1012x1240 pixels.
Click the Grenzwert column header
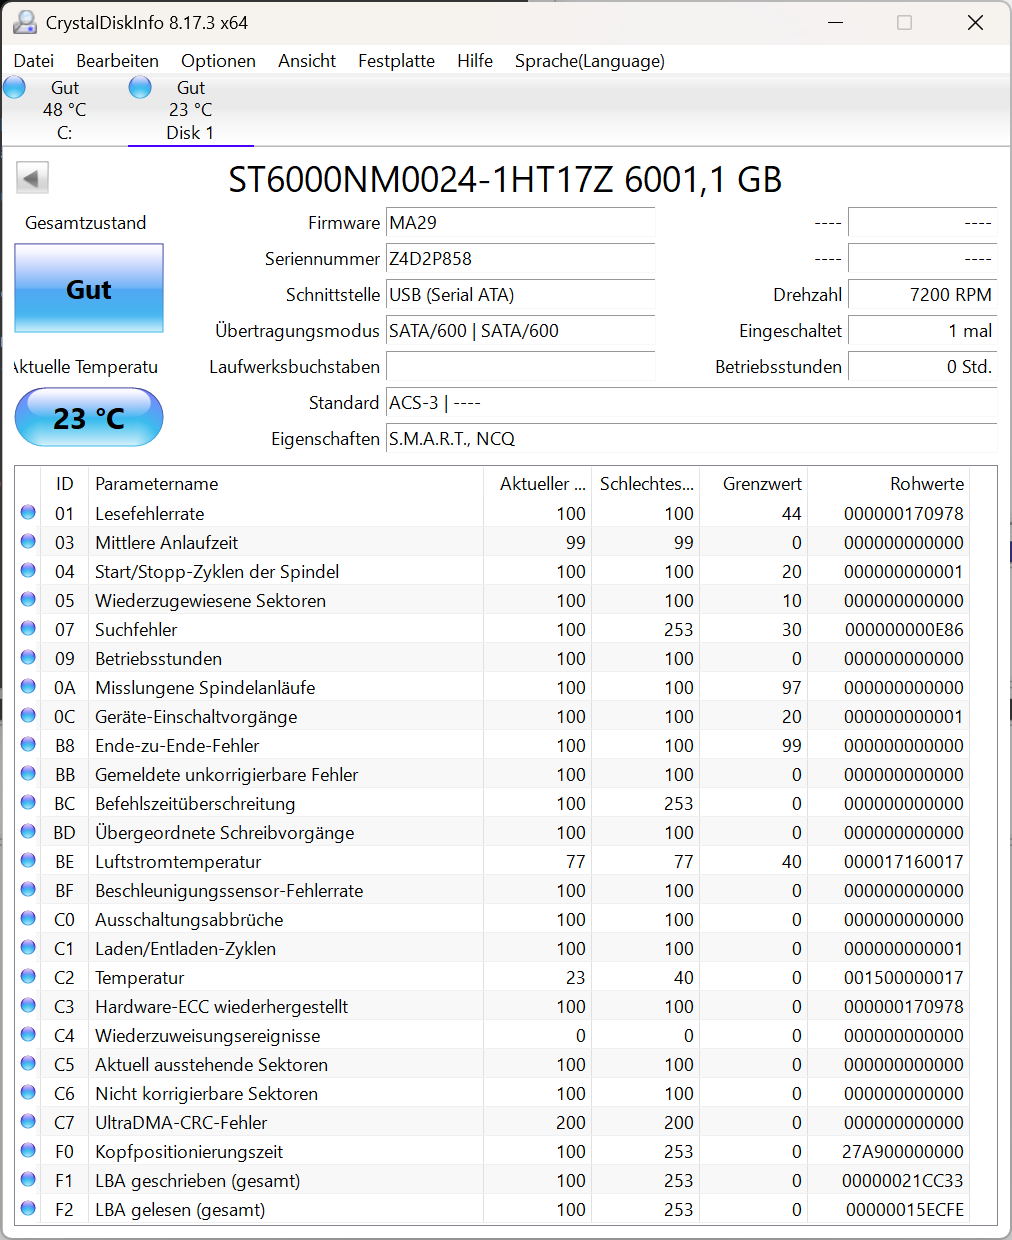click(x=754, y=484)
